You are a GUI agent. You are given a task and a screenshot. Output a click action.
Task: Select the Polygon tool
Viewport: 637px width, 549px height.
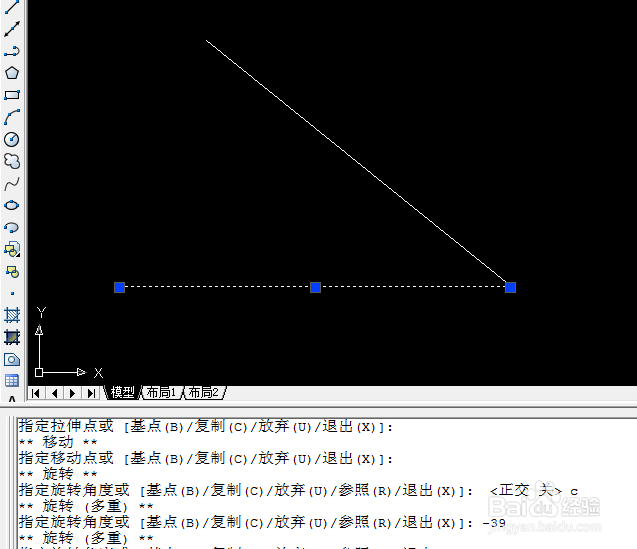point(12,73)
